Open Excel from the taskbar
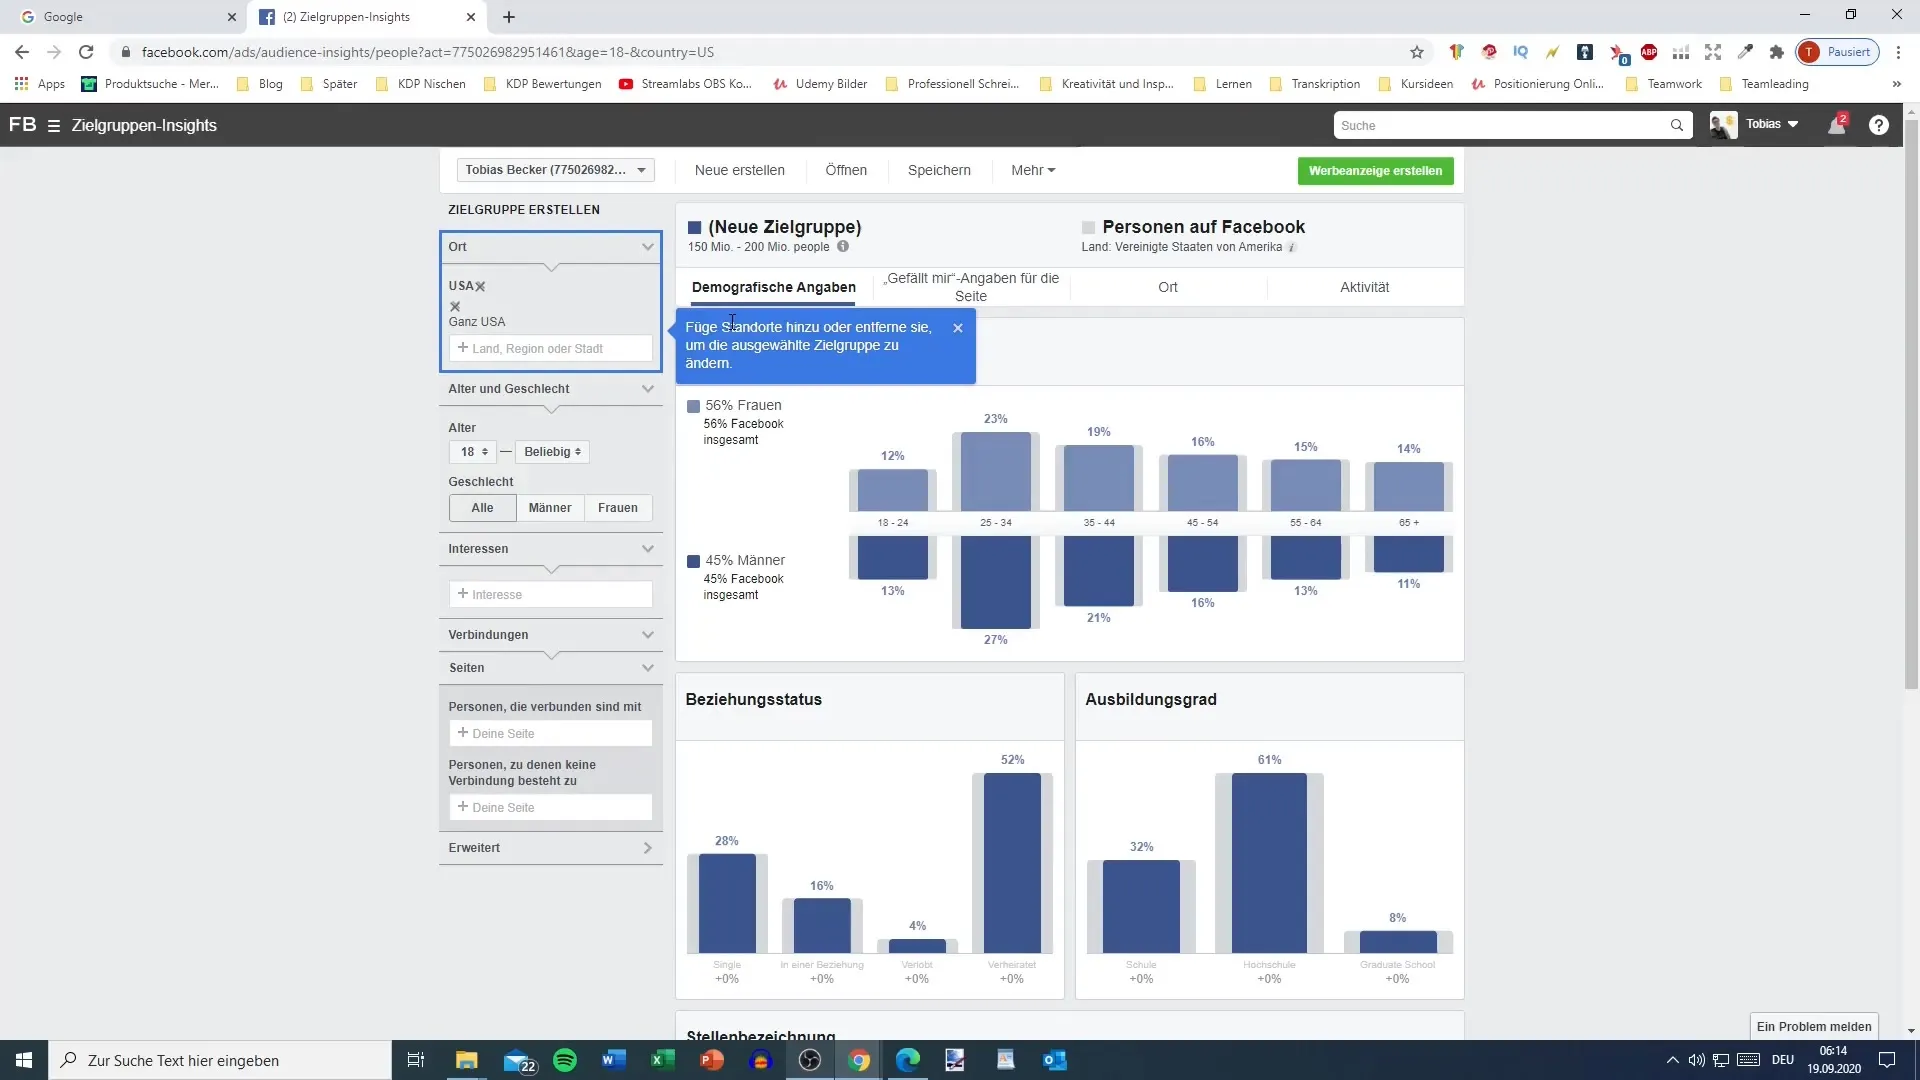 (662, 1060)
